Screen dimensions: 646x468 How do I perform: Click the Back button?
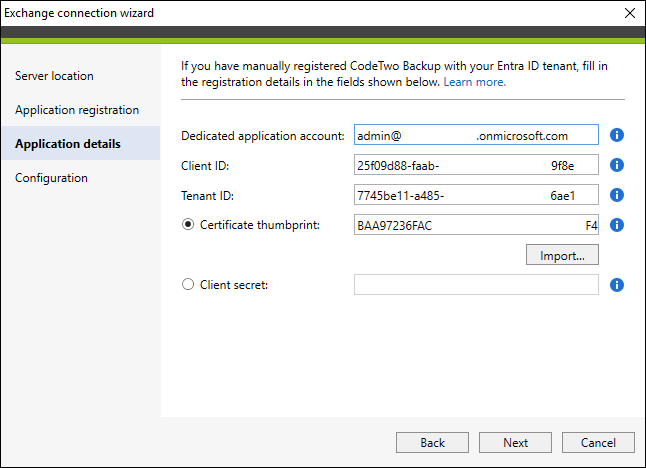[432, 442]
